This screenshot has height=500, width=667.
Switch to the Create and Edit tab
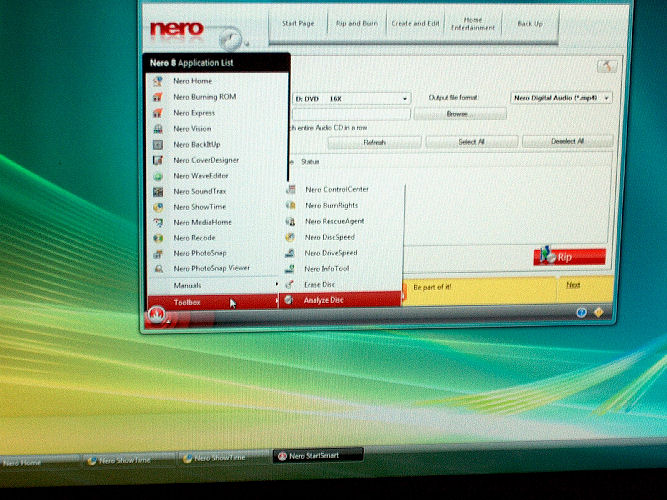[x=415, y=24]
